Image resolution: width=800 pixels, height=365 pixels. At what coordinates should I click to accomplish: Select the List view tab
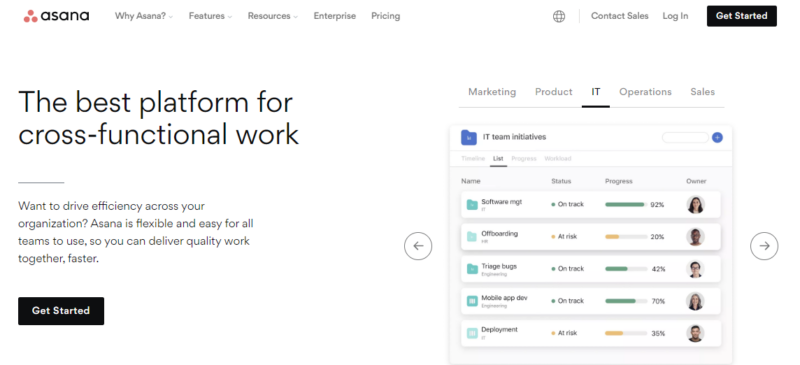(x=498, y=159)
